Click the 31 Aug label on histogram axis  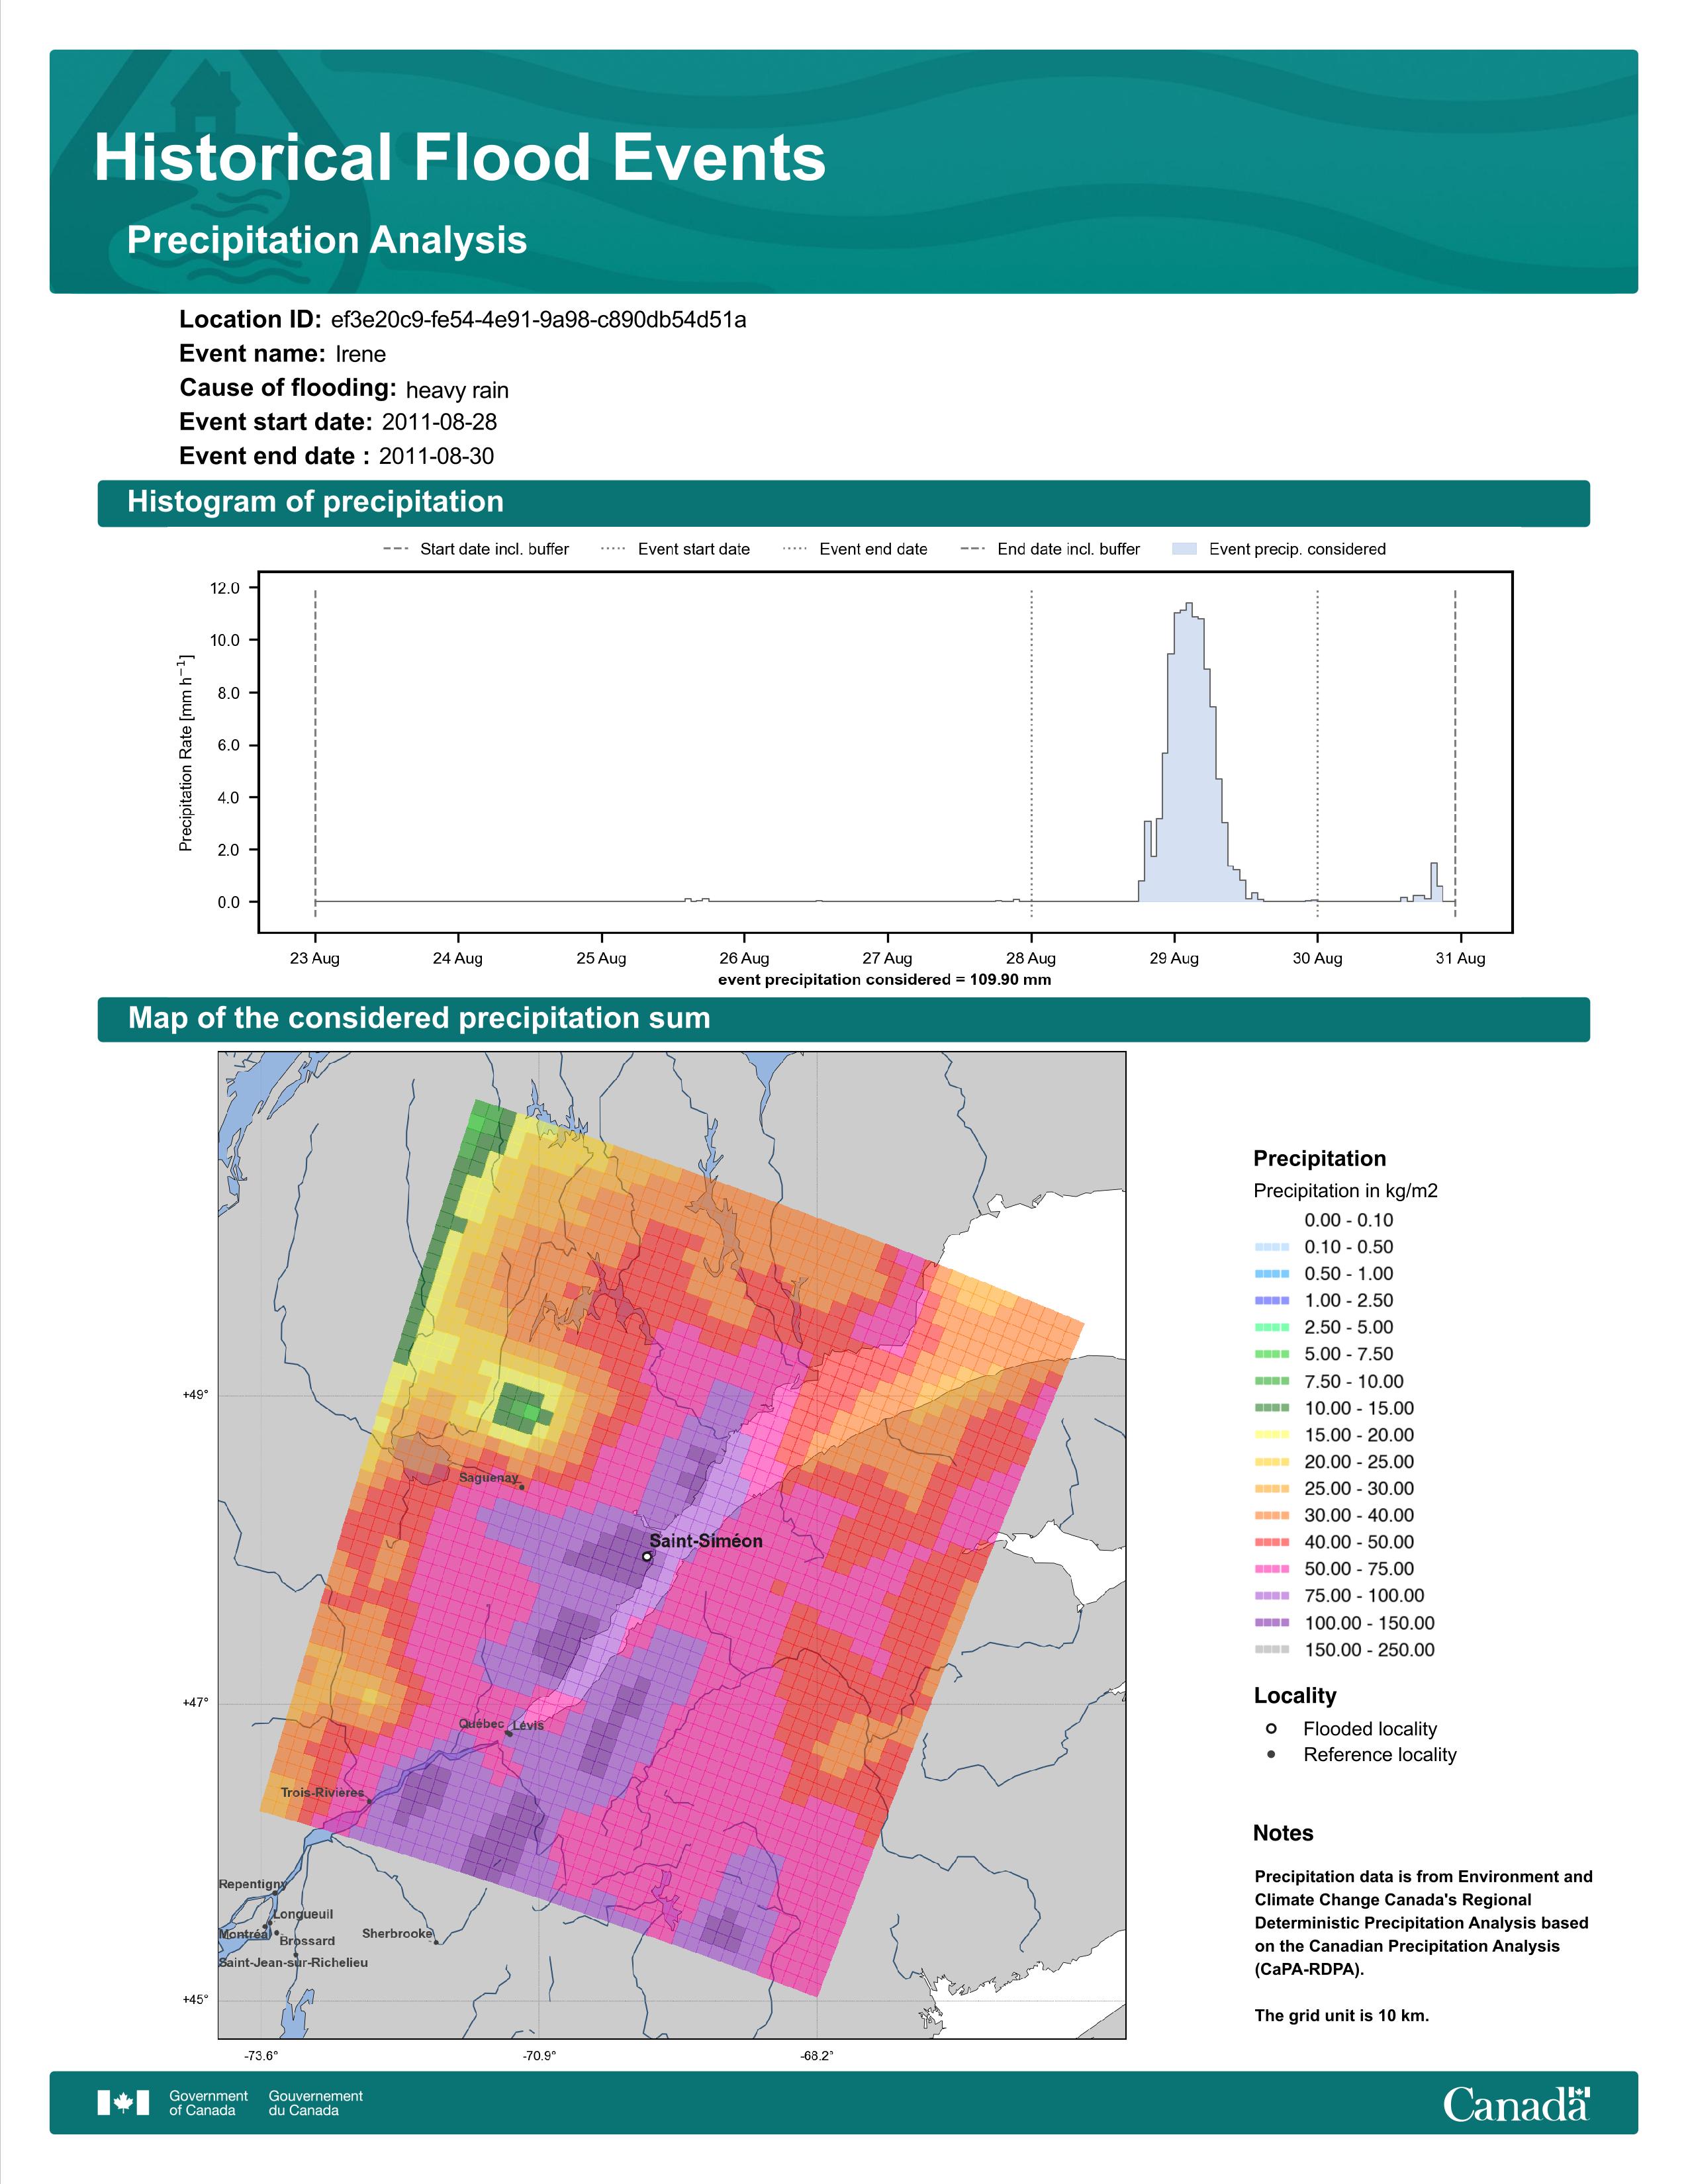click(x=1460, y=958)
